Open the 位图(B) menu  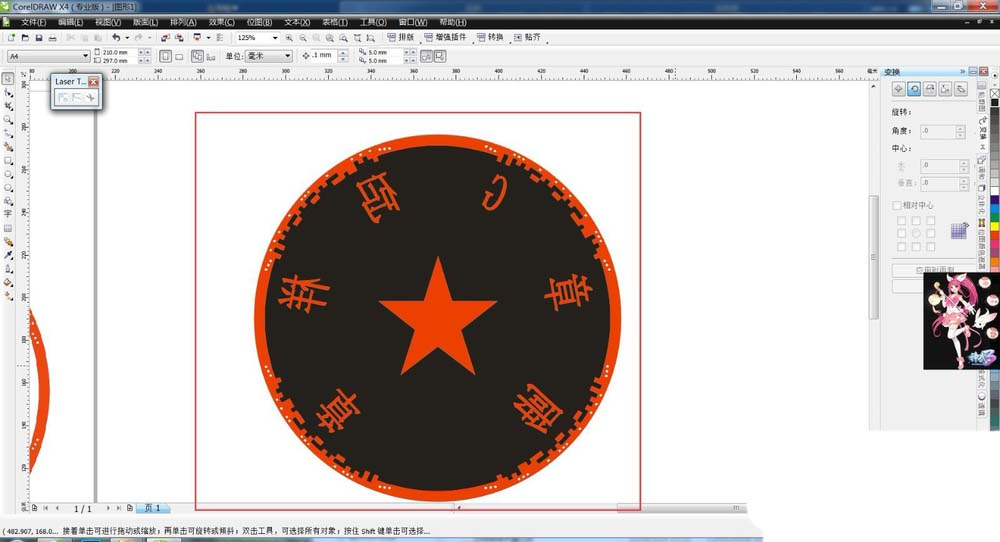[261, 22]
